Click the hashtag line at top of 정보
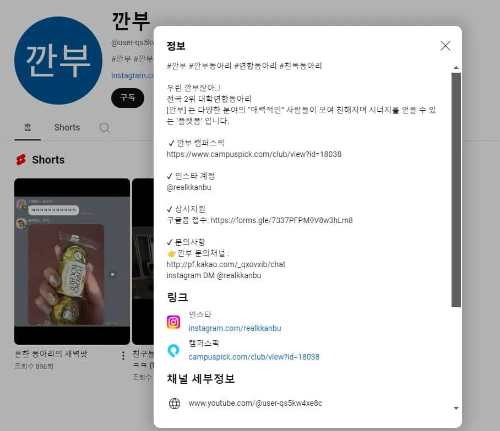 [x=244, y=66]
